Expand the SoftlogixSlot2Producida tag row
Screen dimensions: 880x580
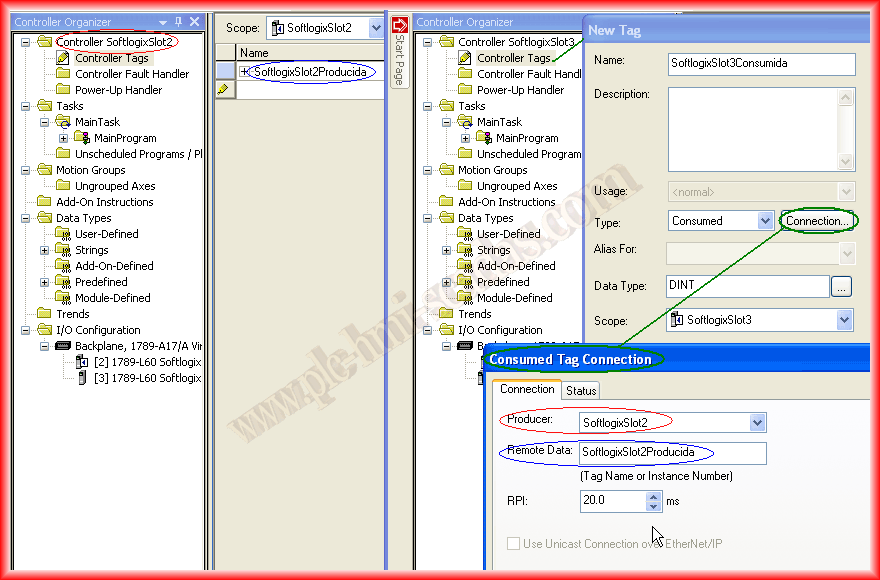(x=245, y=72)
